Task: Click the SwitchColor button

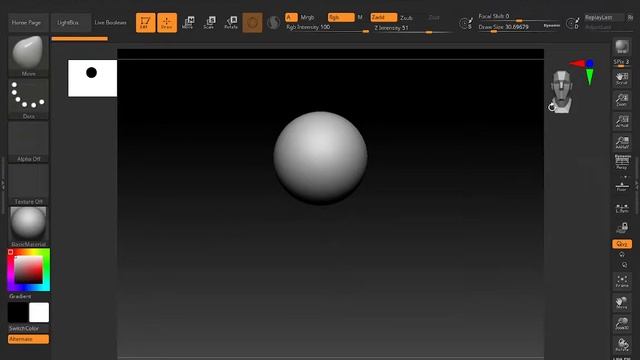Action: pyautogui.click(x=28, y=328)
